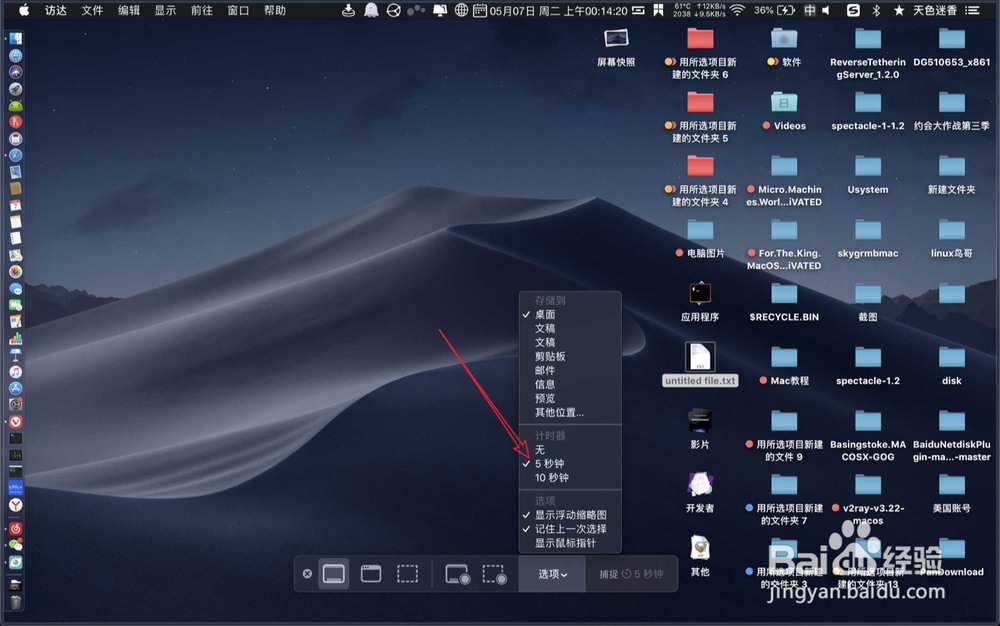Select the record selected portion tool

(x=494, y=574)
